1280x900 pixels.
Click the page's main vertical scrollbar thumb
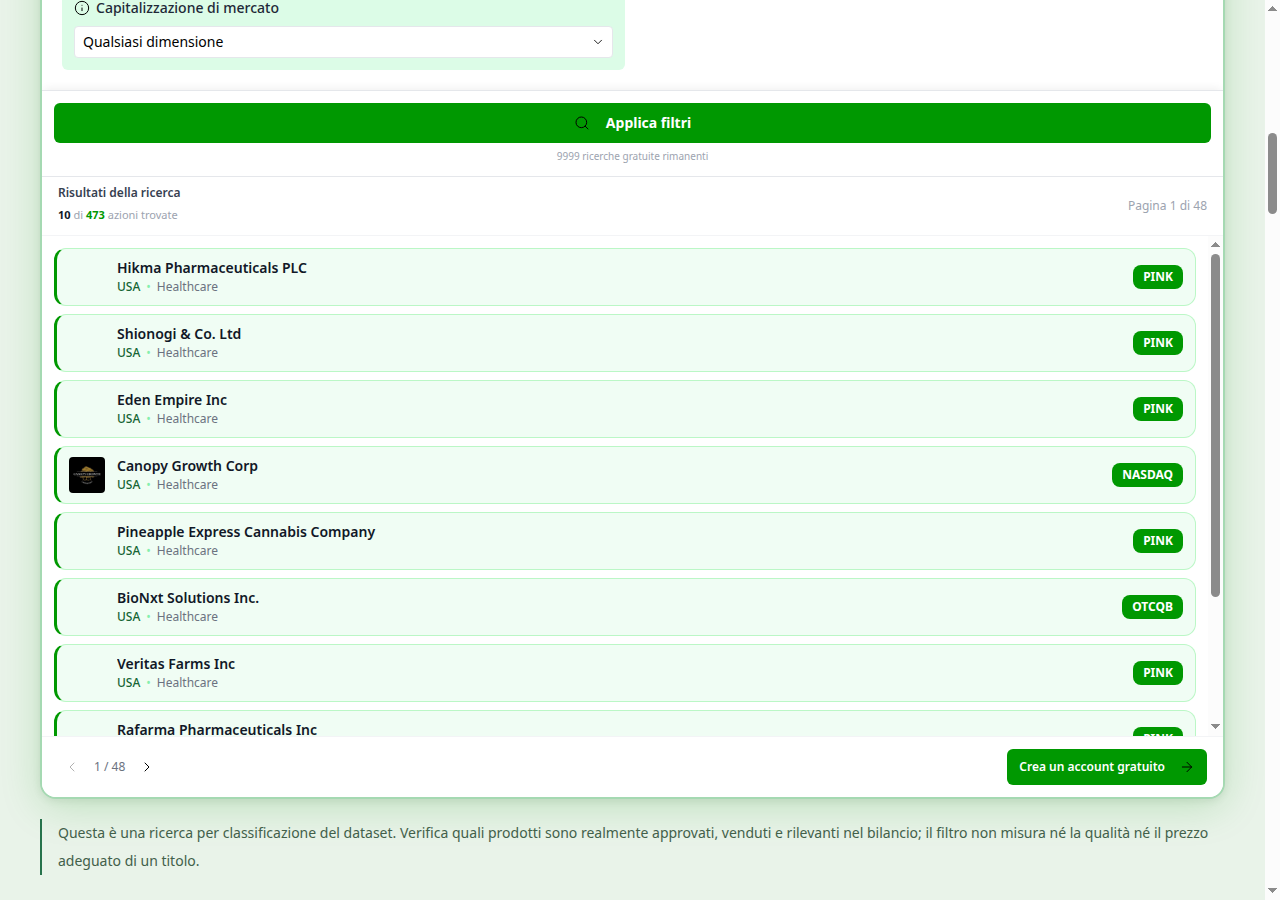(x=1273, y=173)
